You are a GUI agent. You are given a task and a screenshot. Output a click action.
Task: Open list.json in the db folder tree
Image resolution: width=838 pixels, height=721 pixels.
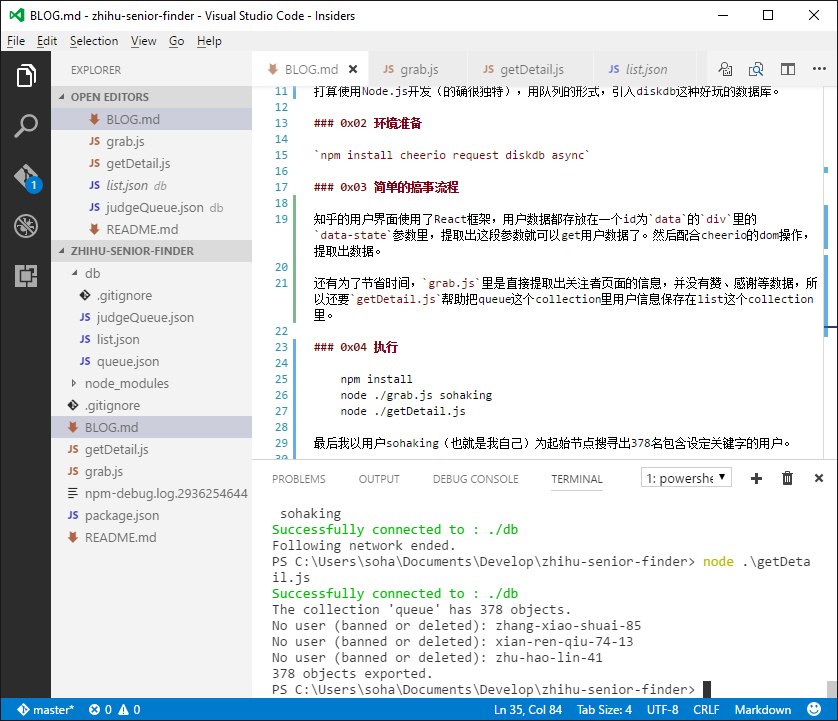click(x=152, y=339)
